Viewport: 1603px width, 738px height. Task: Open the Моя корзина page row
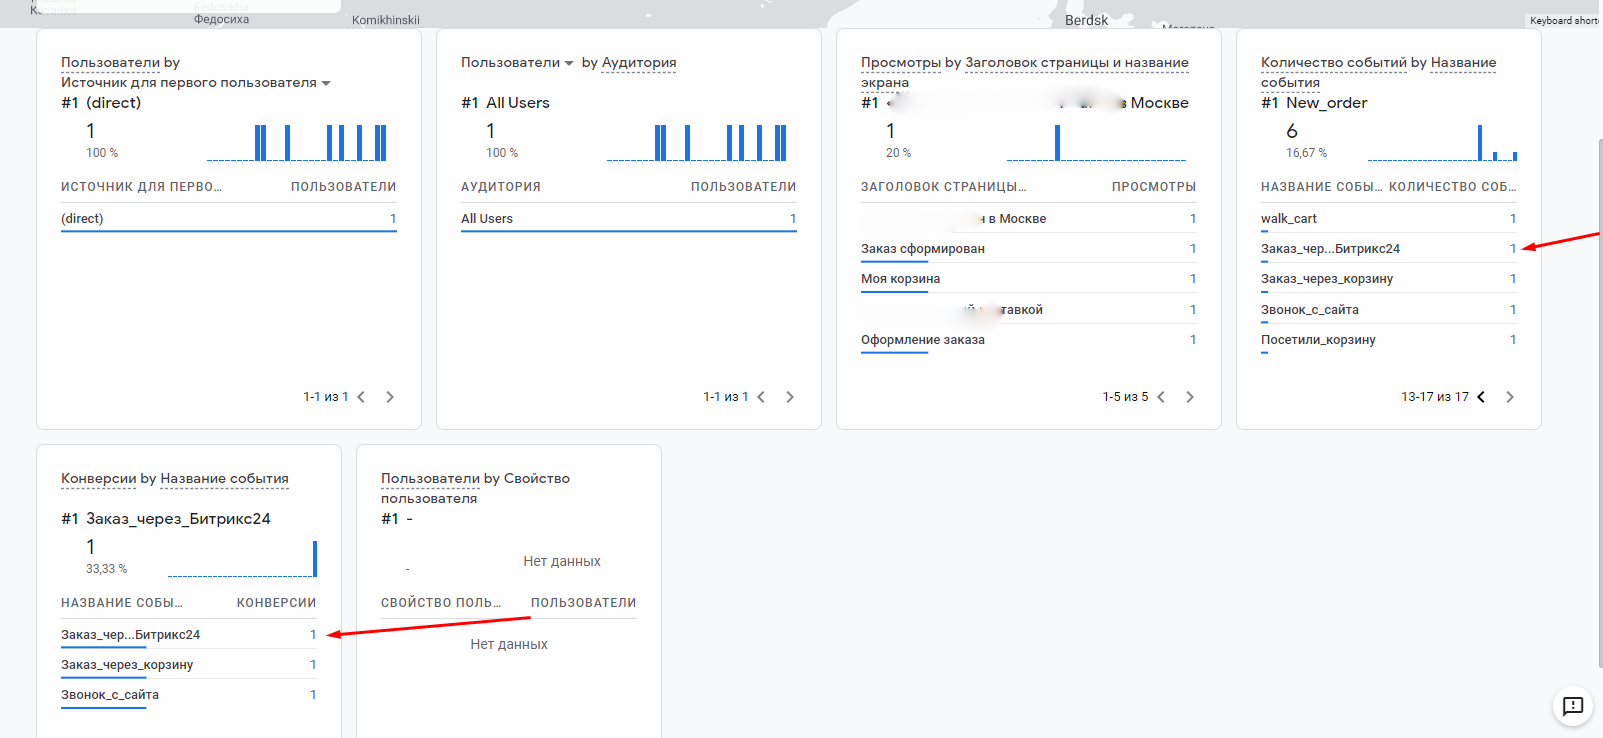pos(901,279)
